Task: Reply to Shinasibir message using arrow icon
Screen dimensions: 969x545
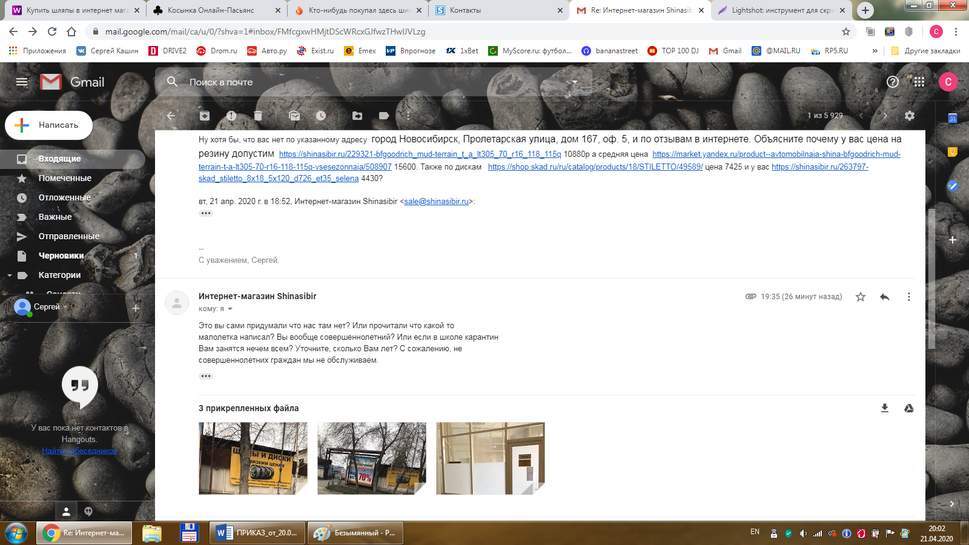Action: click(884, 297)
